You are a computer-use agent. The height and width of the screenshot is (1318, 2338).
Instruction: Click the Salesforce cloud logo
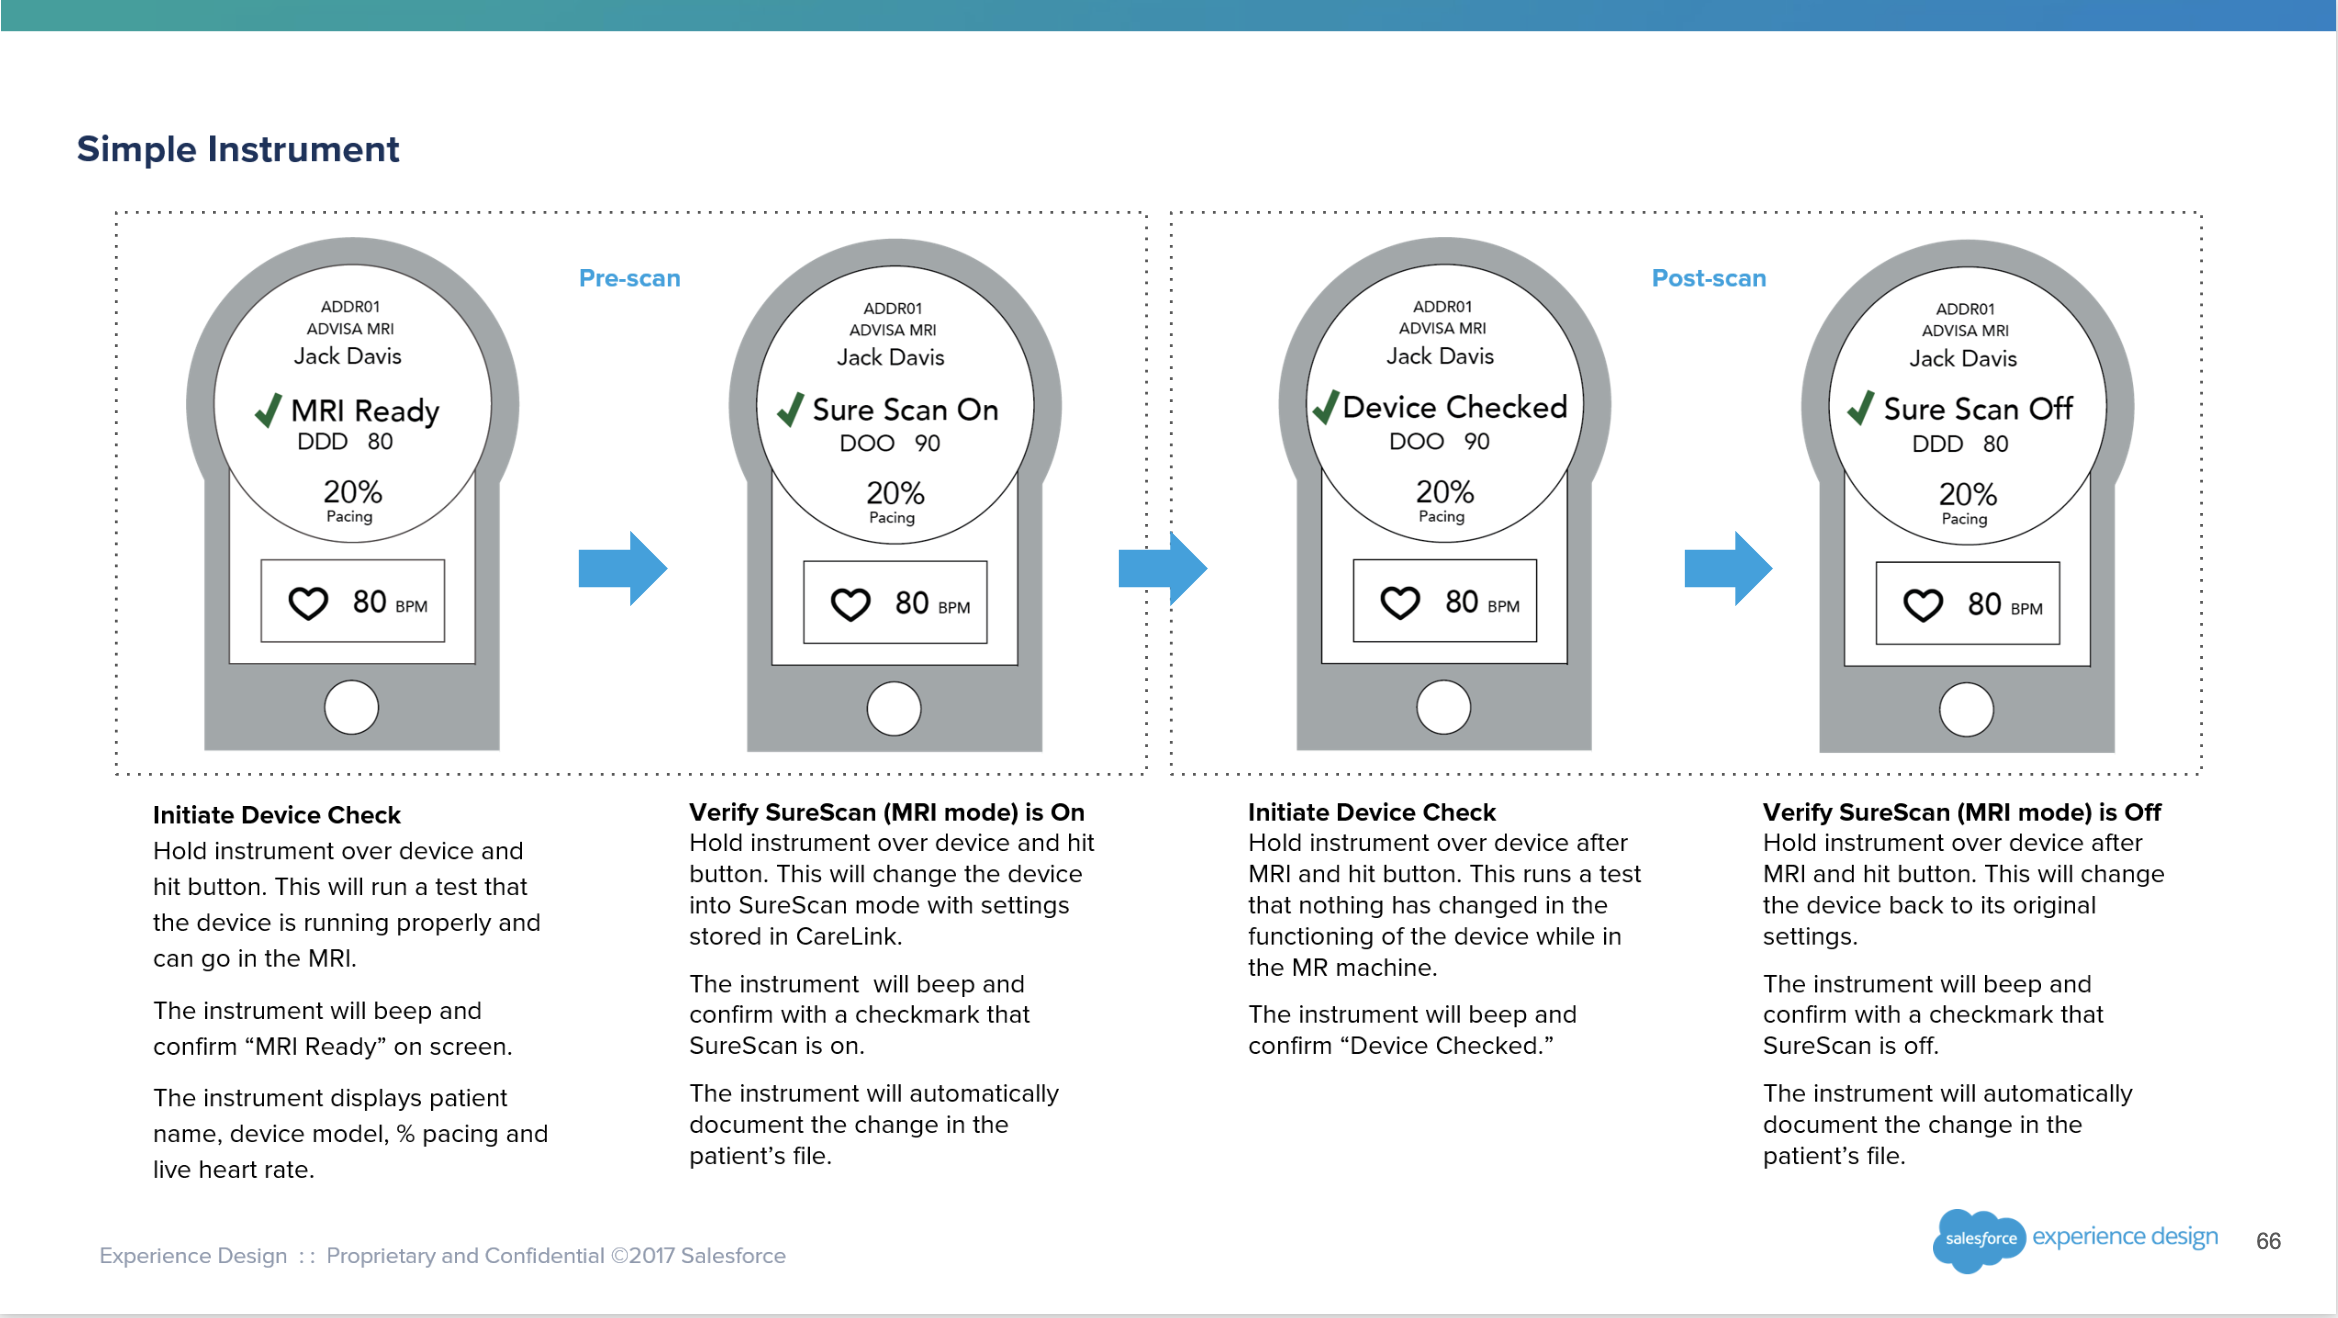click(x=1978, y=1239)
